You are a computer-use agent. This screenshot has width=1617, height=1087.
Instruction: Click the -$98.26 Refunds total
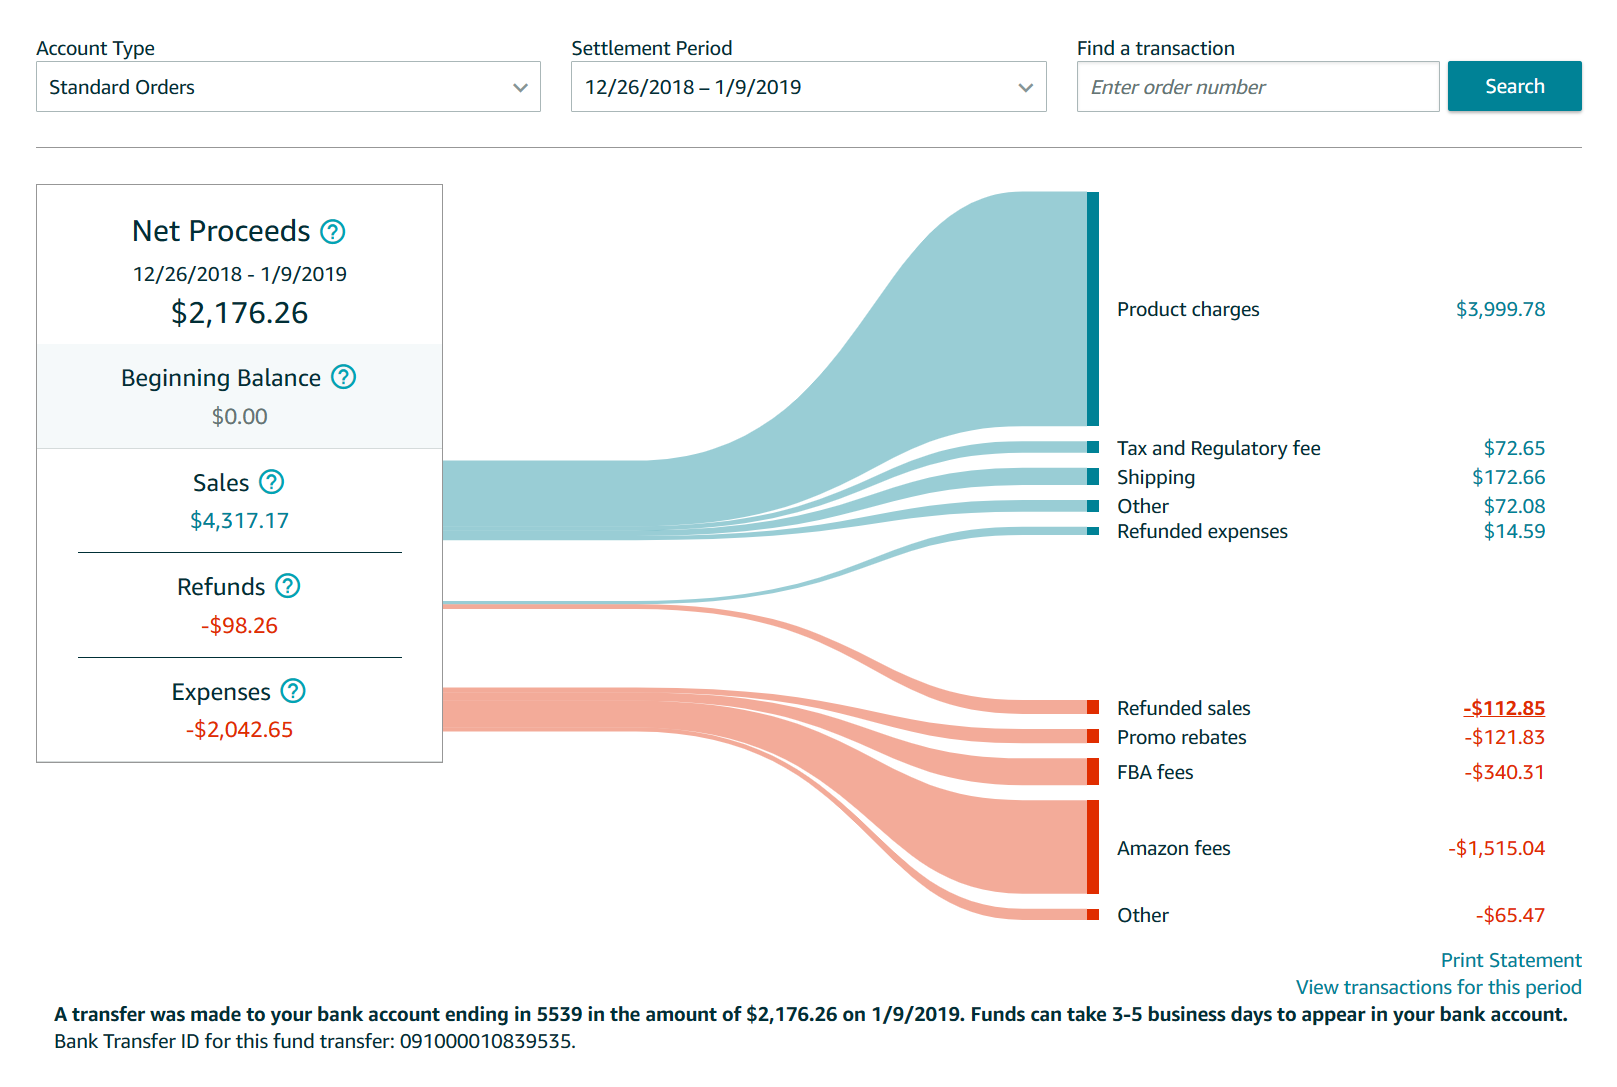[x=240, y=625]
